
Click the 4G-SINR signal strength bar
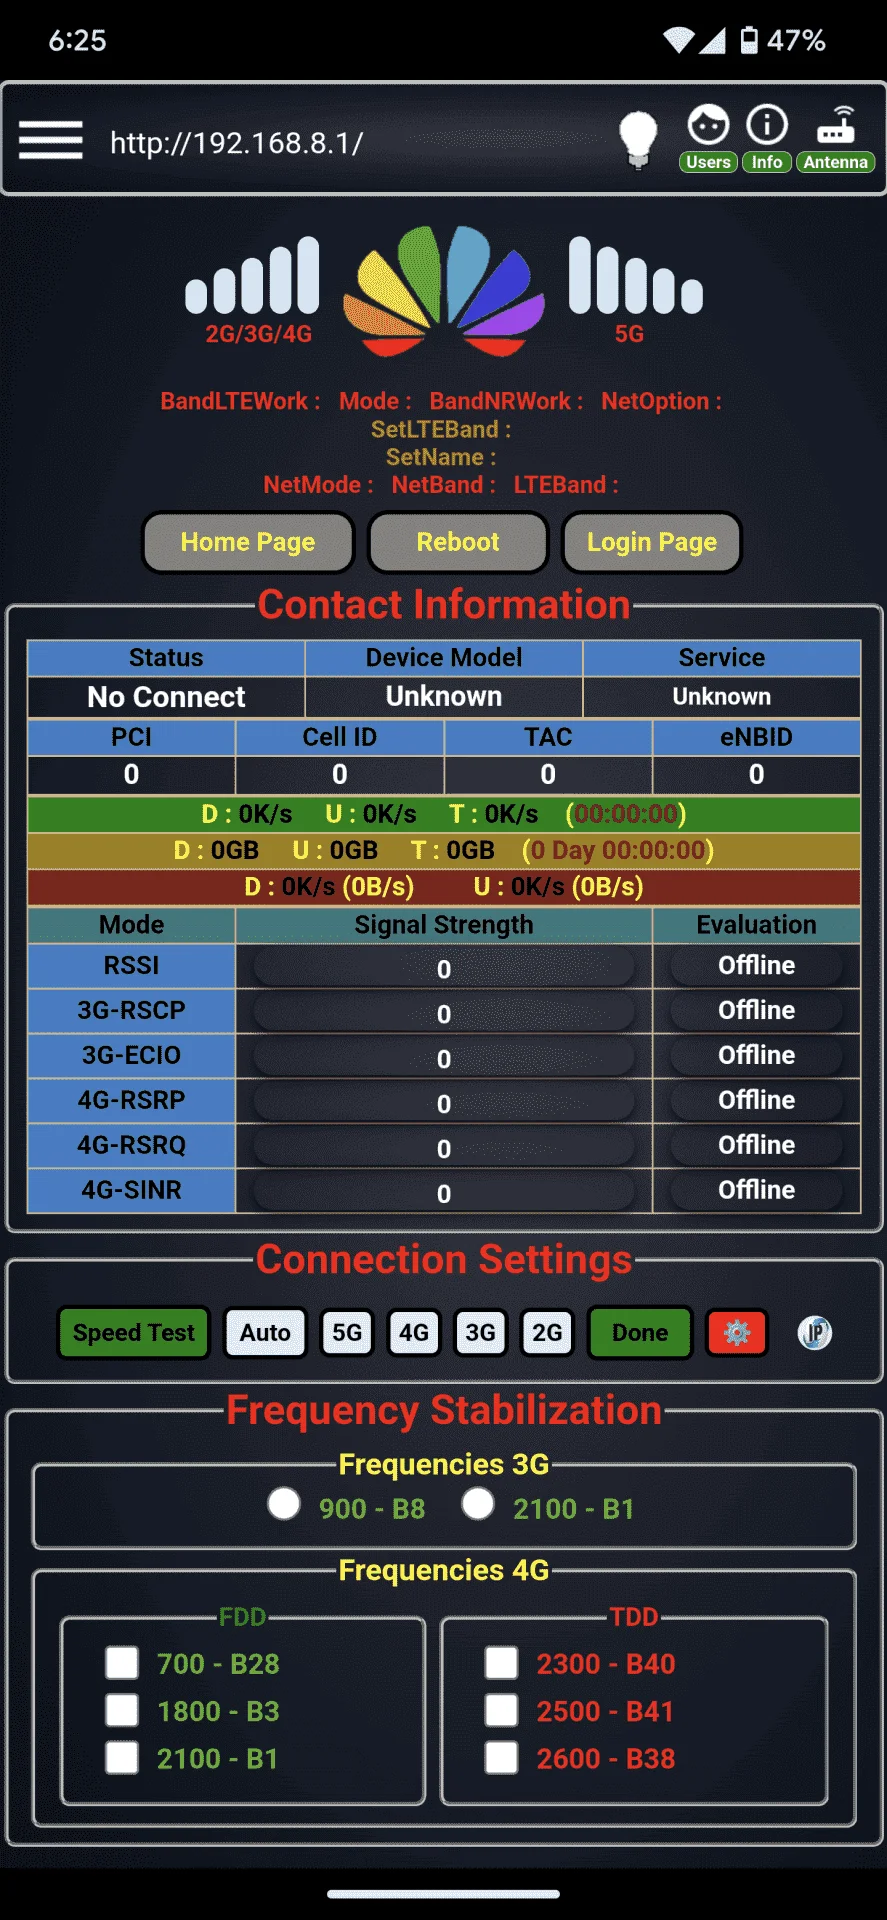[444, 1192]
